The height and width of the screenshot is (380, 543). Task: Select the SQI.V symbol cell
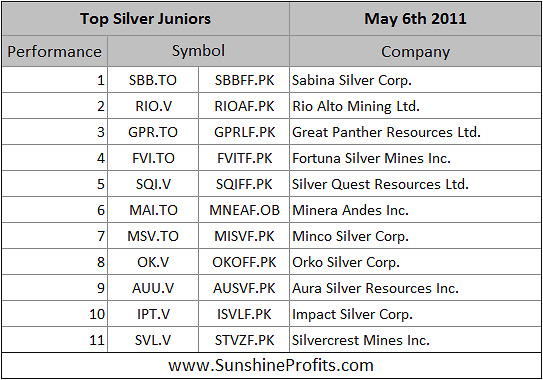pos(153,184)
